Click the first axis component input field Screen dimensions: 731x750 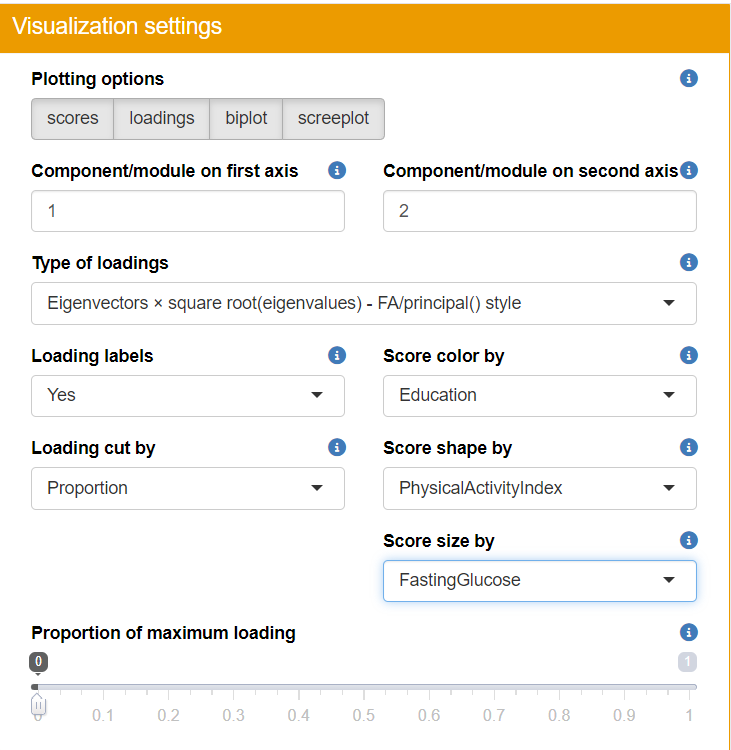coord(188,211)
